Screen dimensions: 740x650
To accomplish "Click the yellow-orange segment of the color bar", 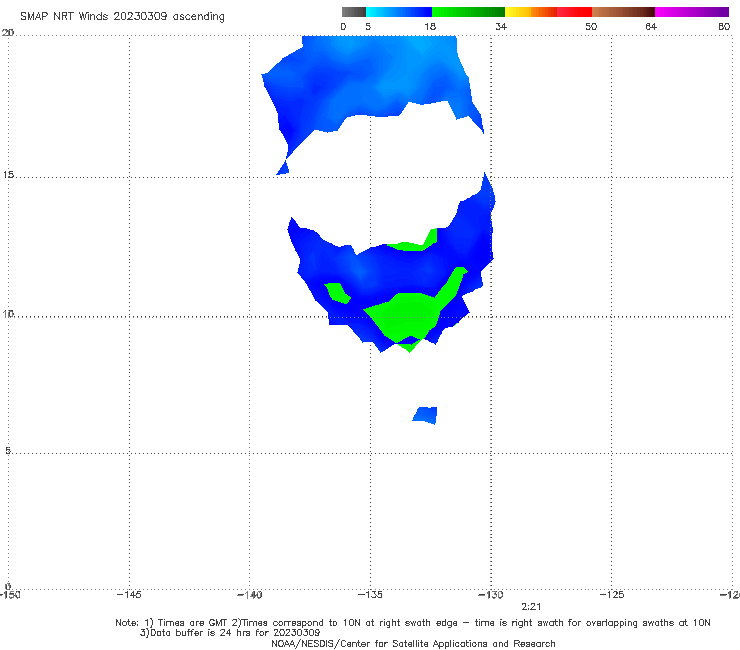I will tap(531, 12).
